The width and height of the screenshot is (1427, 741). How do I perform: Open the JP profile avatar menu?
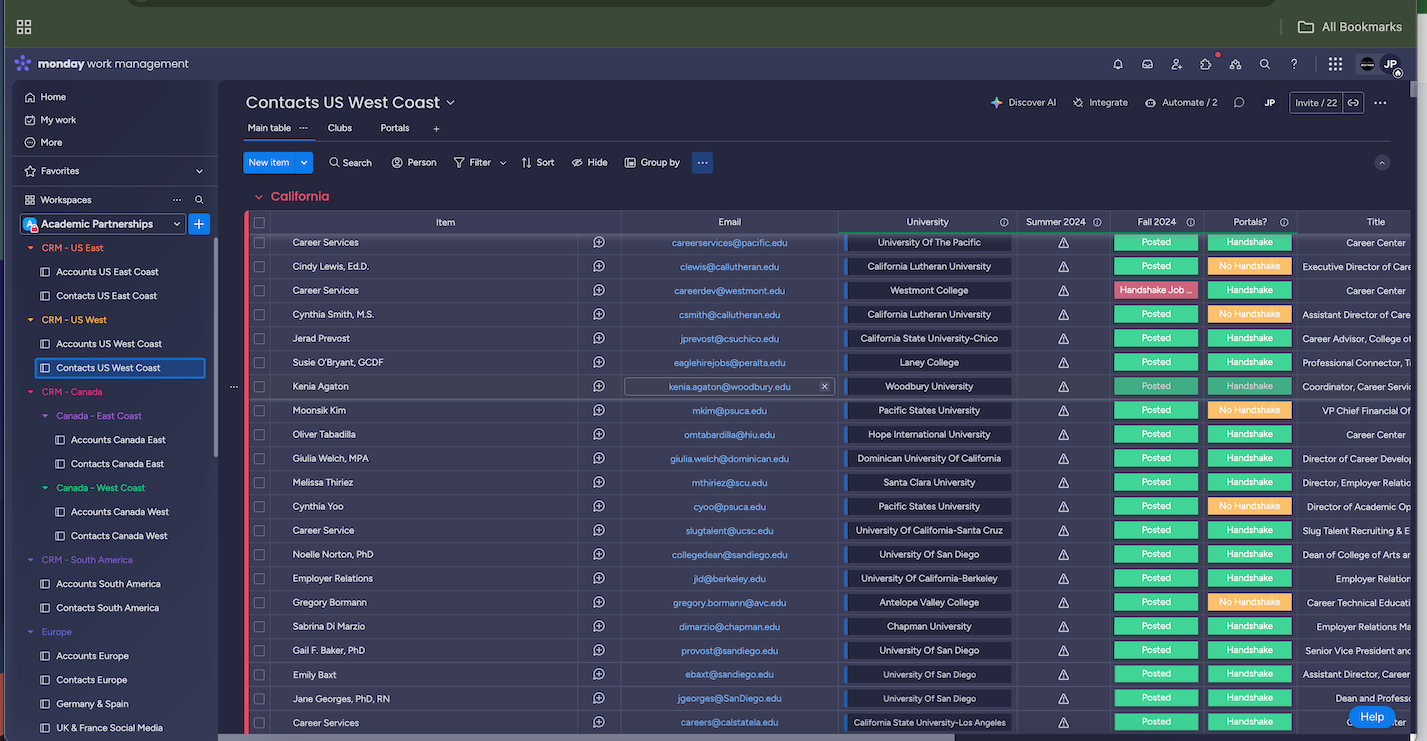[x=1390, y=64]
